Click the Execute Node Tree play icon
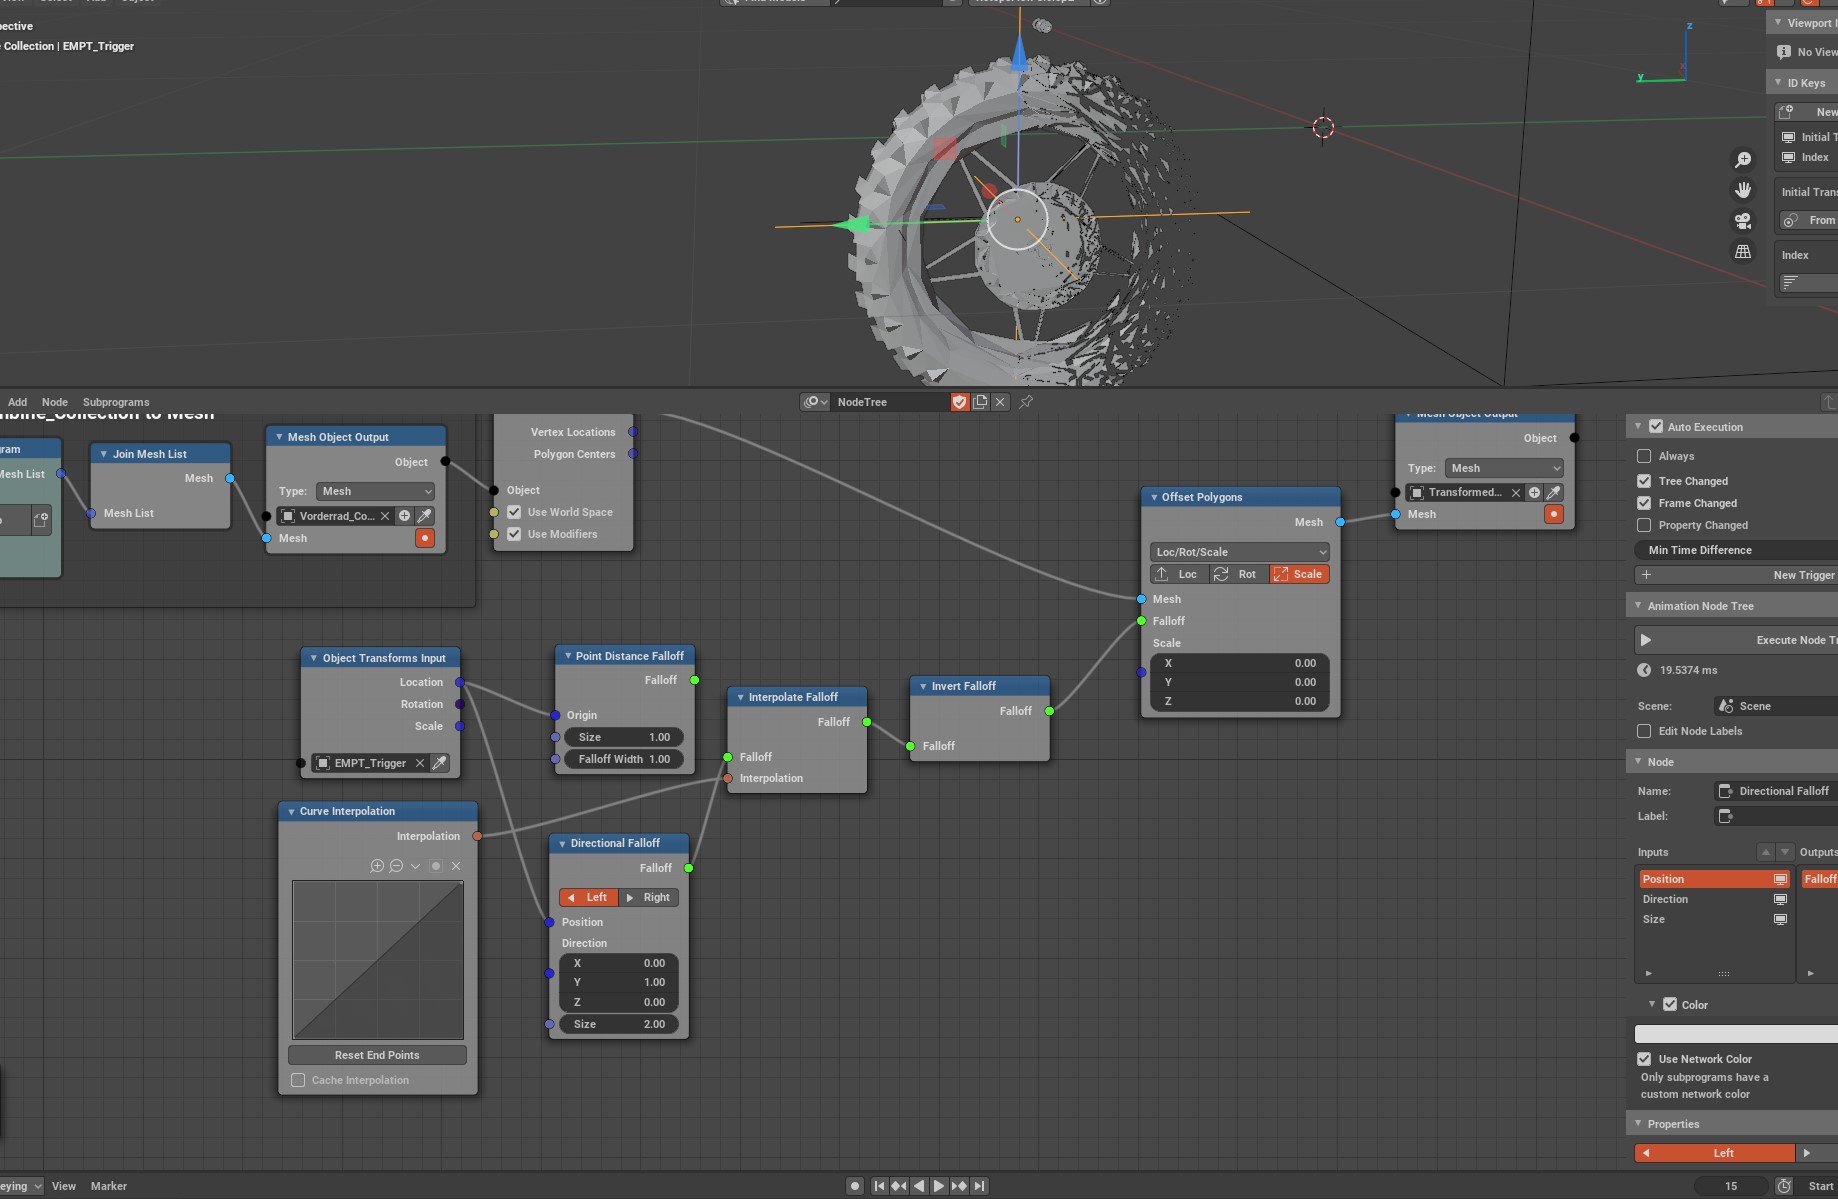 tap(1646, 640)
